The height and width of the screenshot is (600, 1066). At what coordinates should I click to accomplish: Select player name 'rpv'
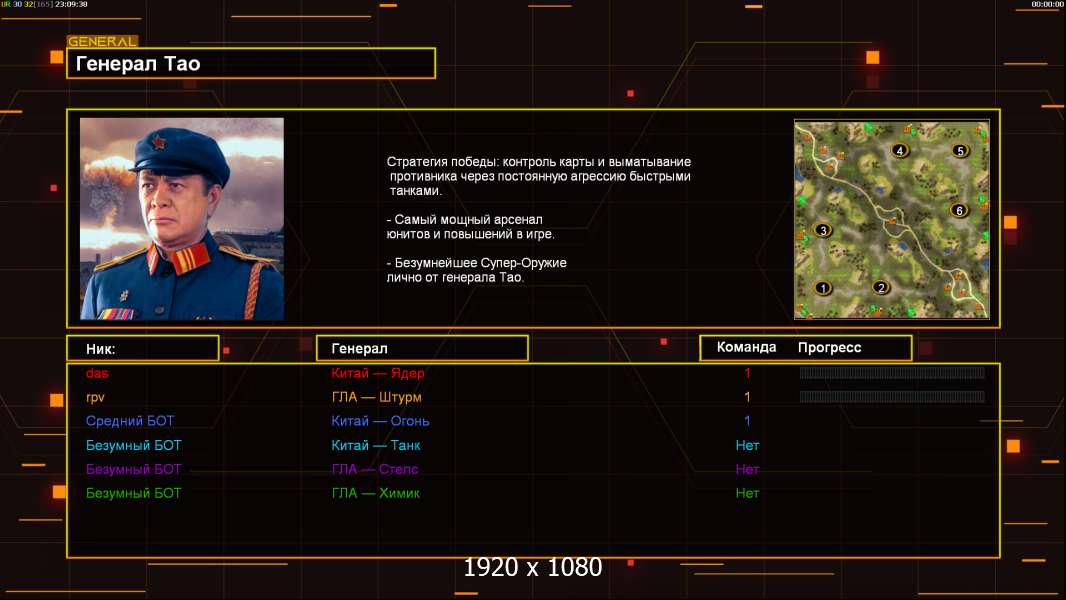pos(95,398)
